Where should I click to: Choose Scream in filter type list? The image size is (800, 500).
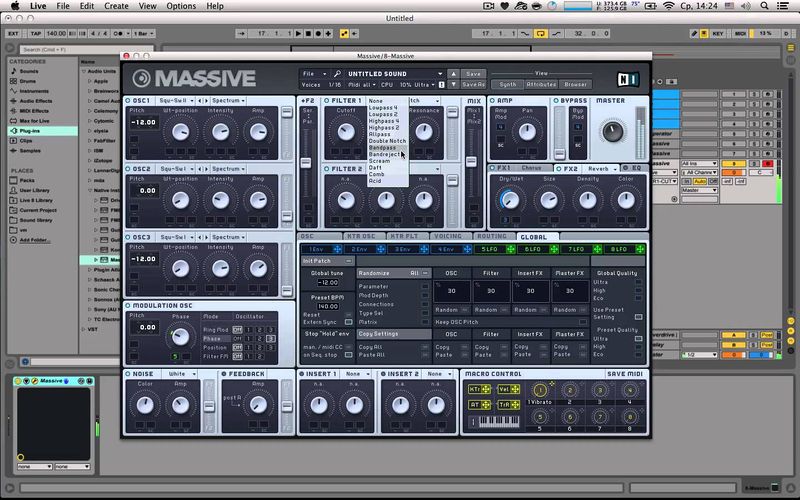point(387,161)
